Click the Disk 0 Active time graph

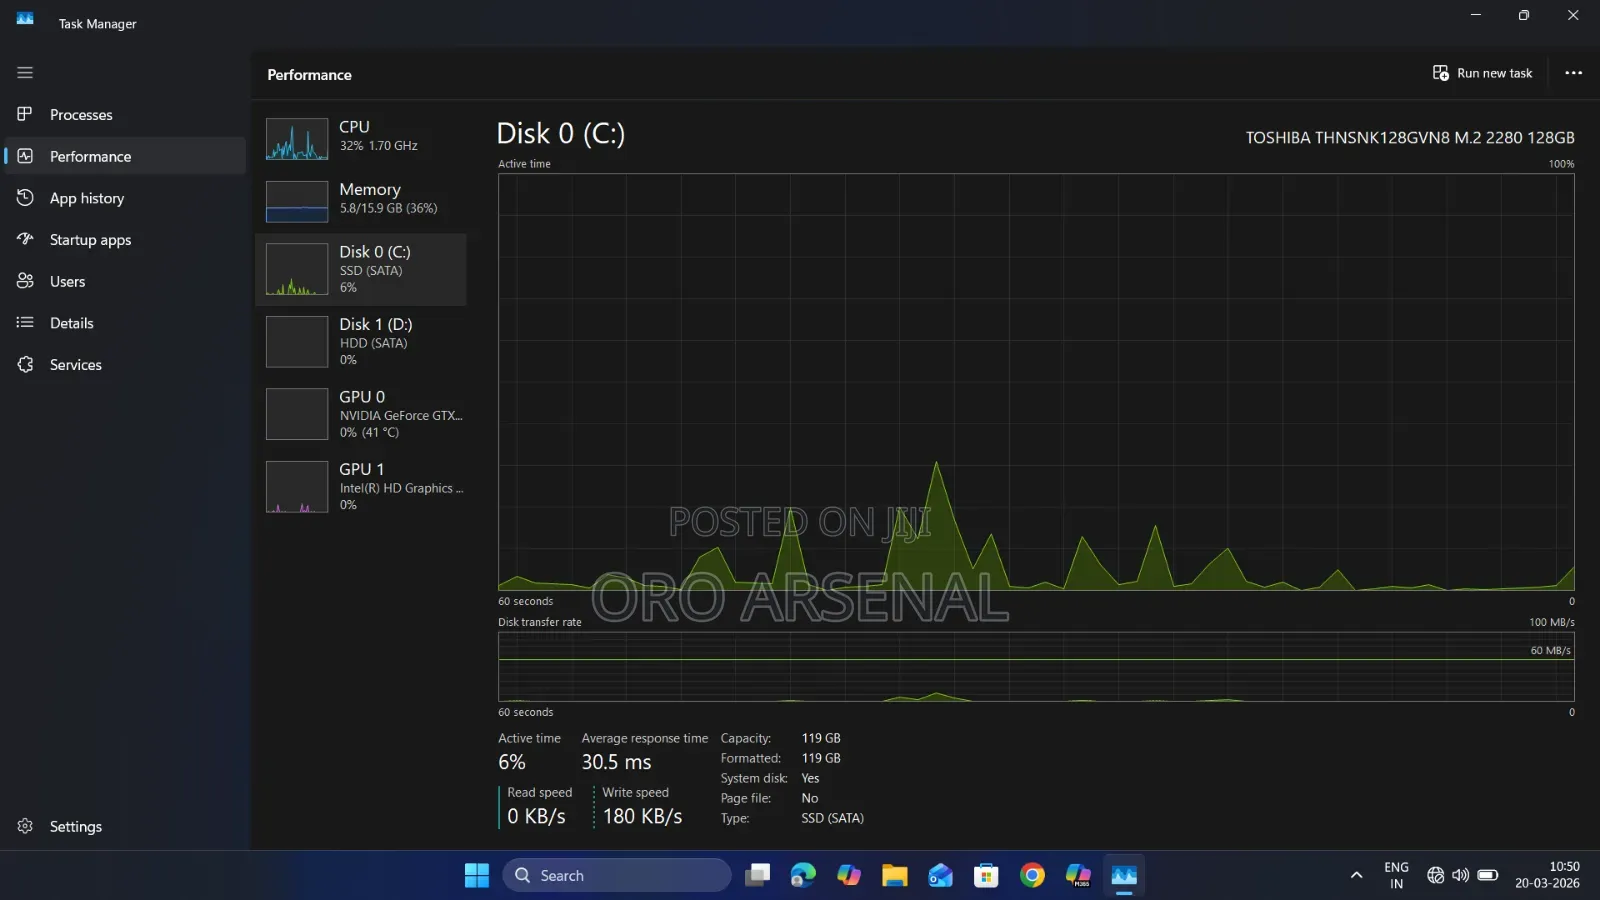(x=1036, y=382)
